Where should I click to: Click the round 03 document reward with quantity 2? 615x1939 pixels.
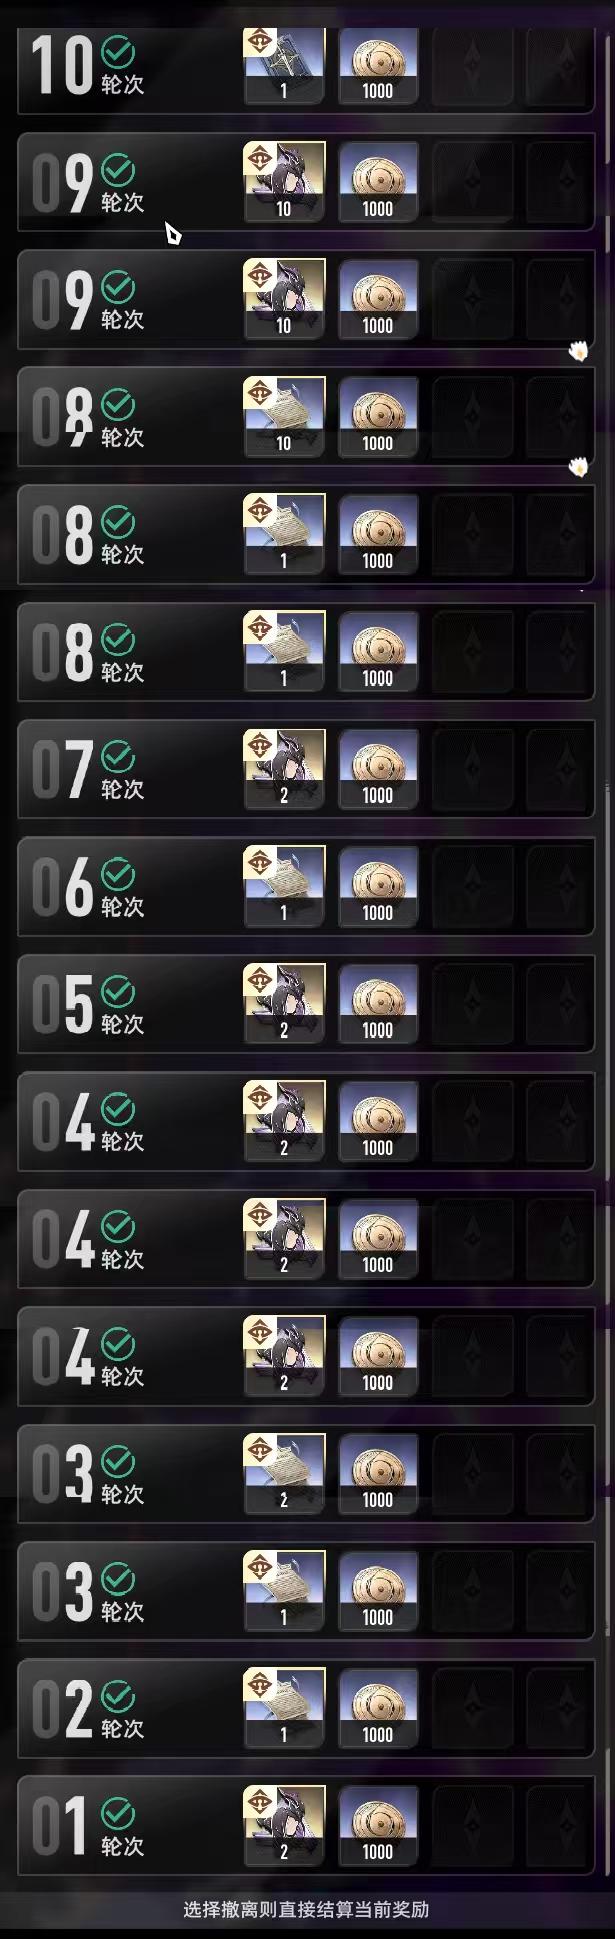284,1472
